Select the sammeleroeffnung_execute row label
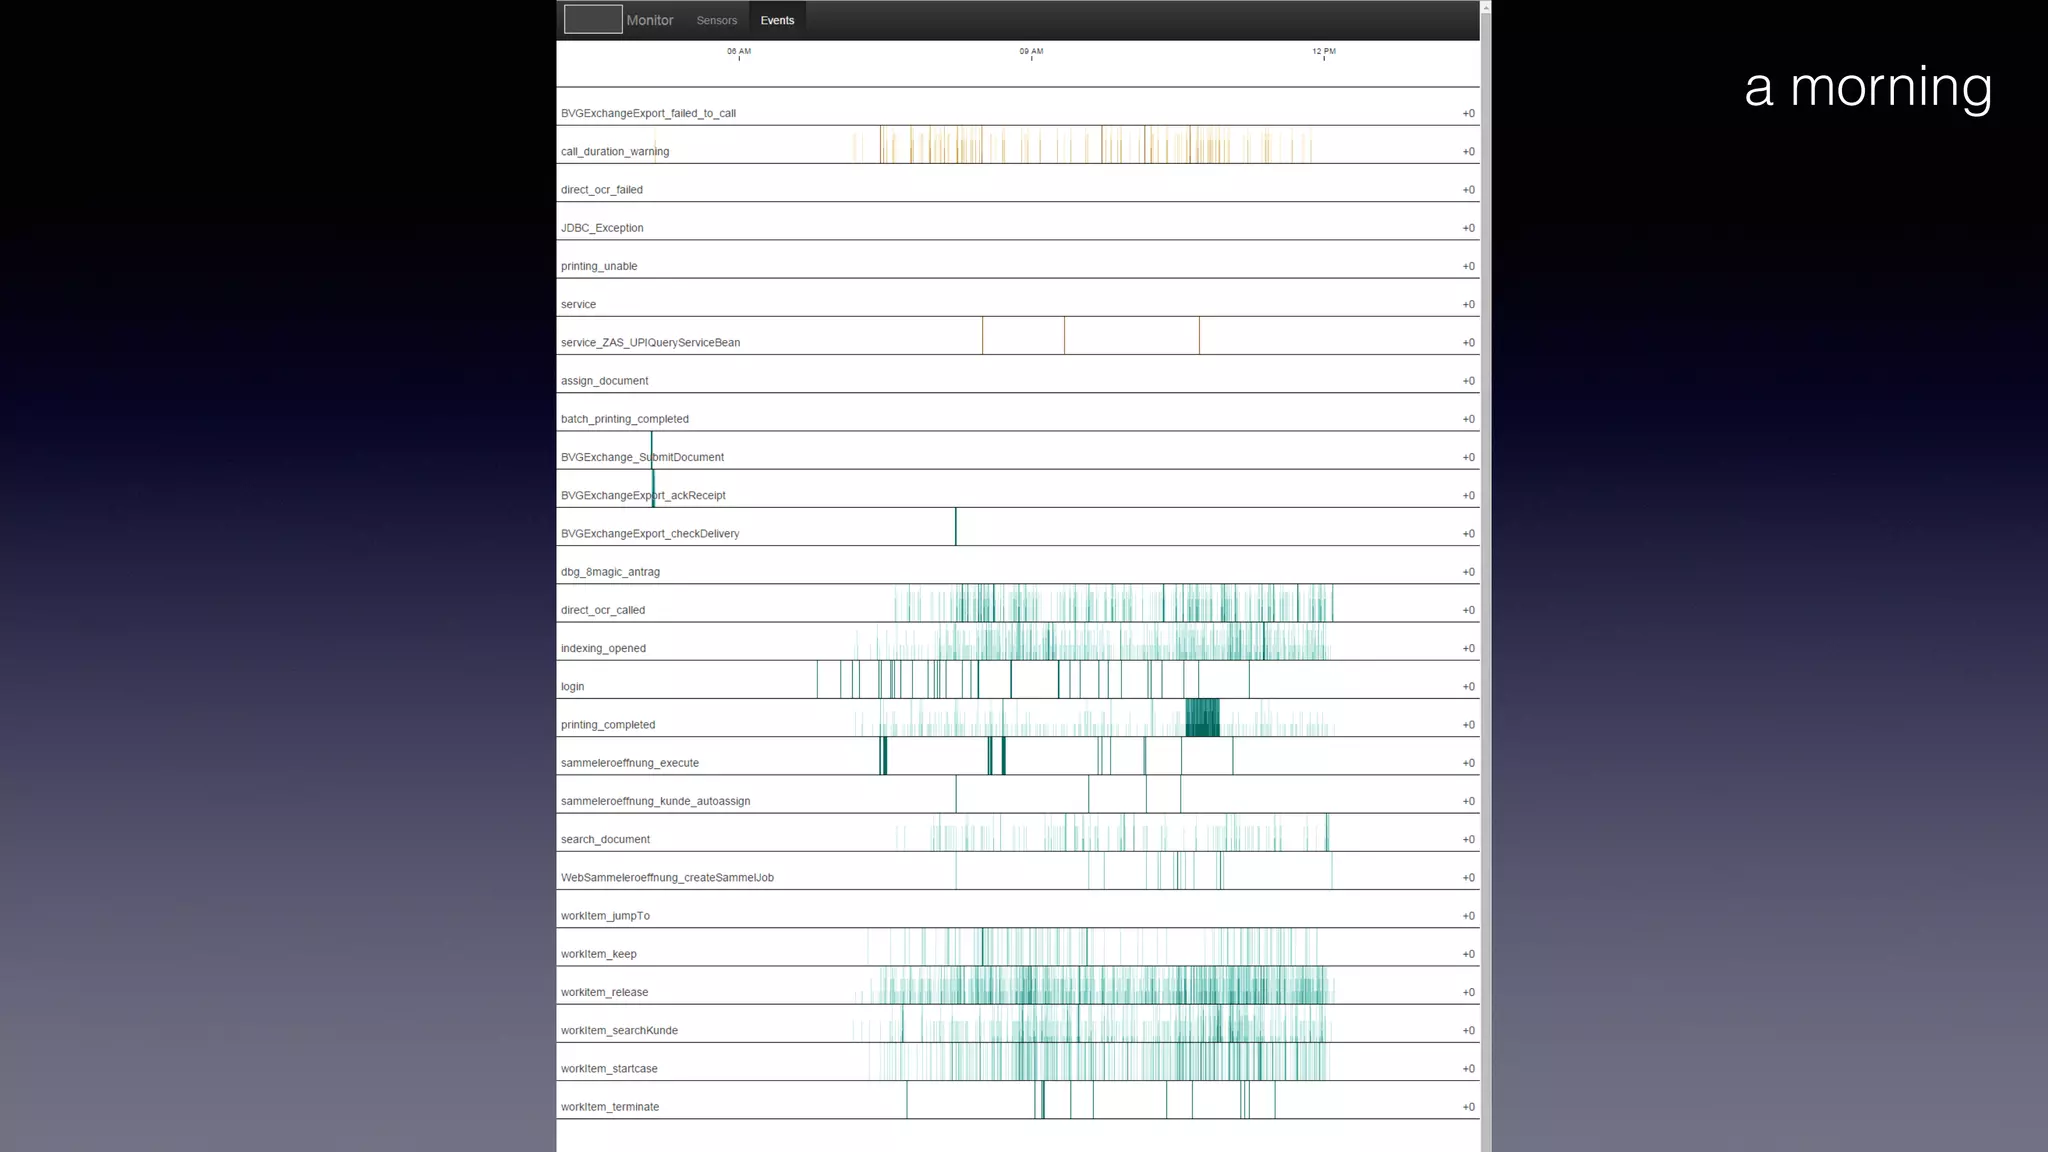The height and width of the screenshot is (1152, 2048). (x=630, y=763)
